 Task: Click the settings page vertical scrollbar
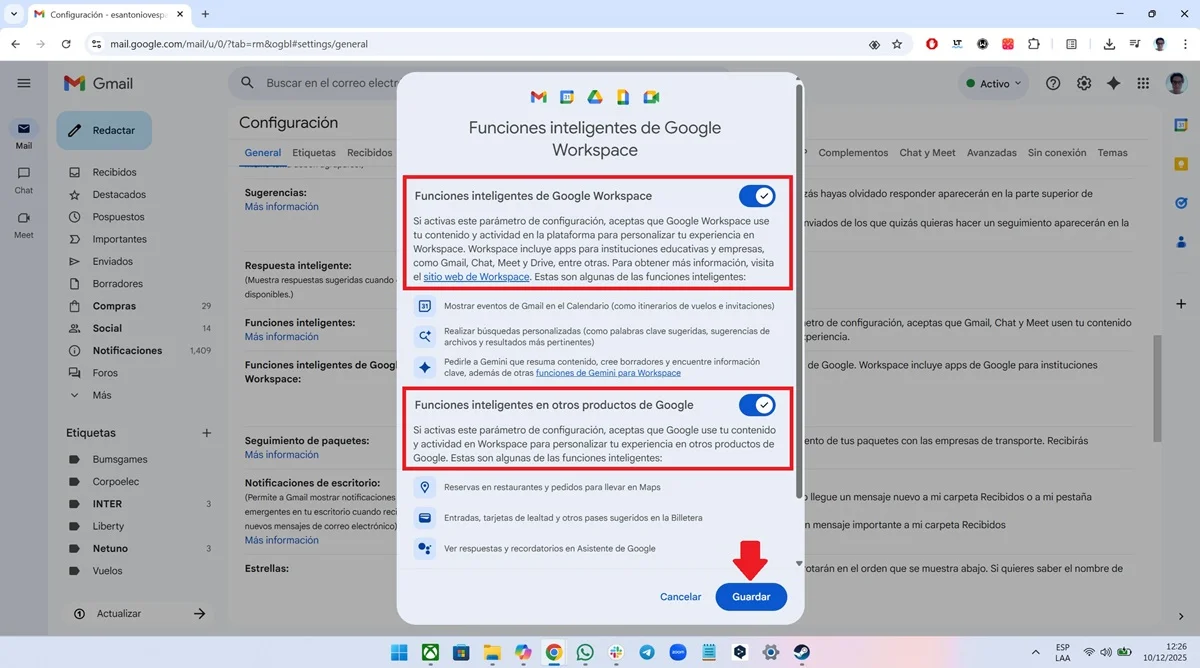1157,388
